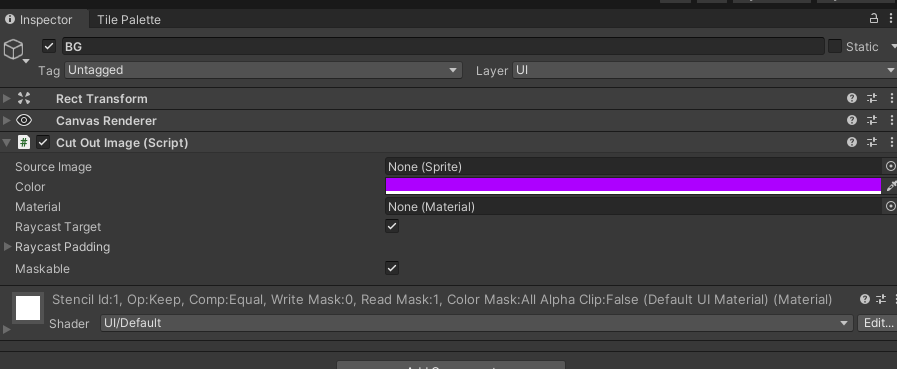Click the Source Image label

point(53,166)
